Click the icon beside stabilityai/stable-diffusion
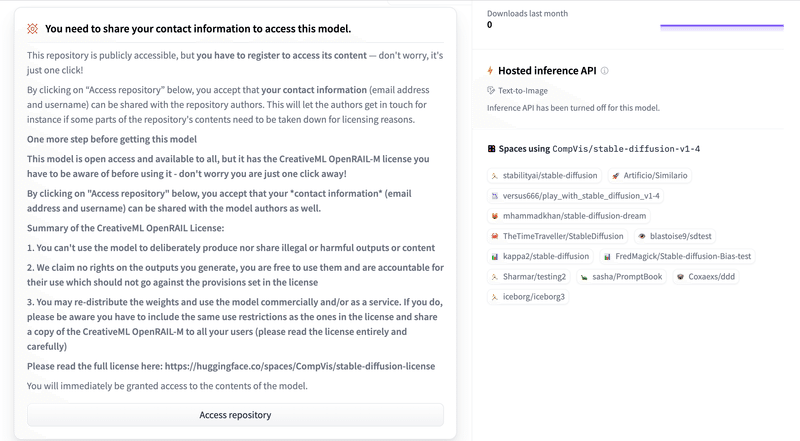The image size is (800, 441). point(494,176)
